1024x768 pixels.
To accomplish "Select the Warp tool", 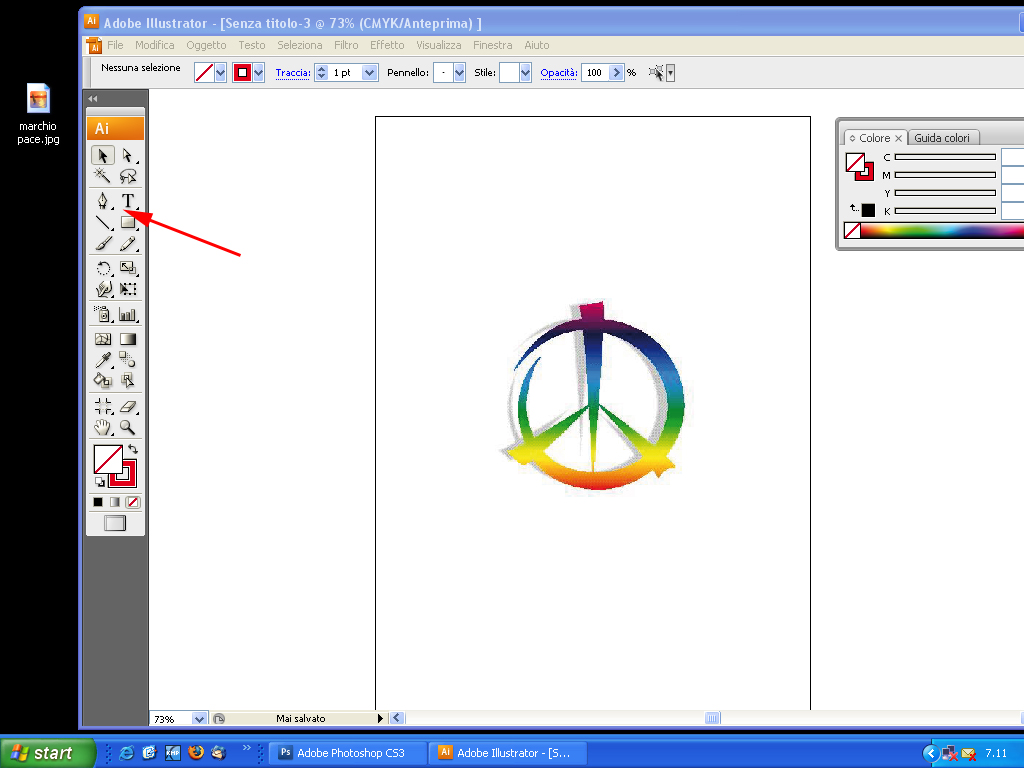I will [x=103, y=289].
